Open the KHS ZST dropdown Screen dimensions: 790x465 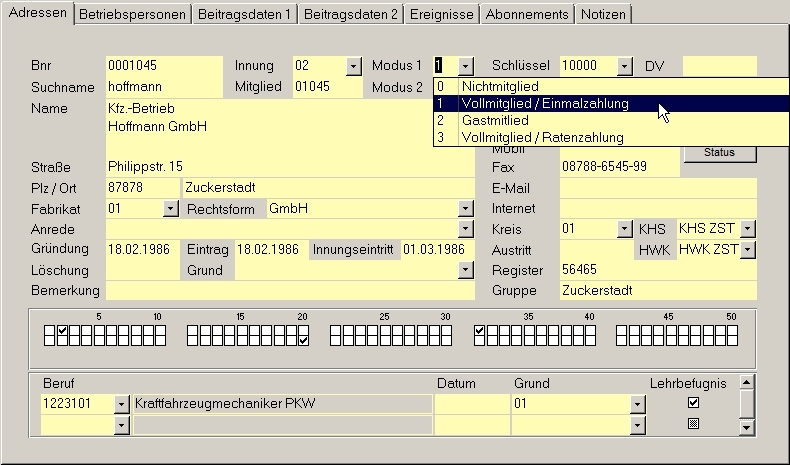(x=747, y=229)
